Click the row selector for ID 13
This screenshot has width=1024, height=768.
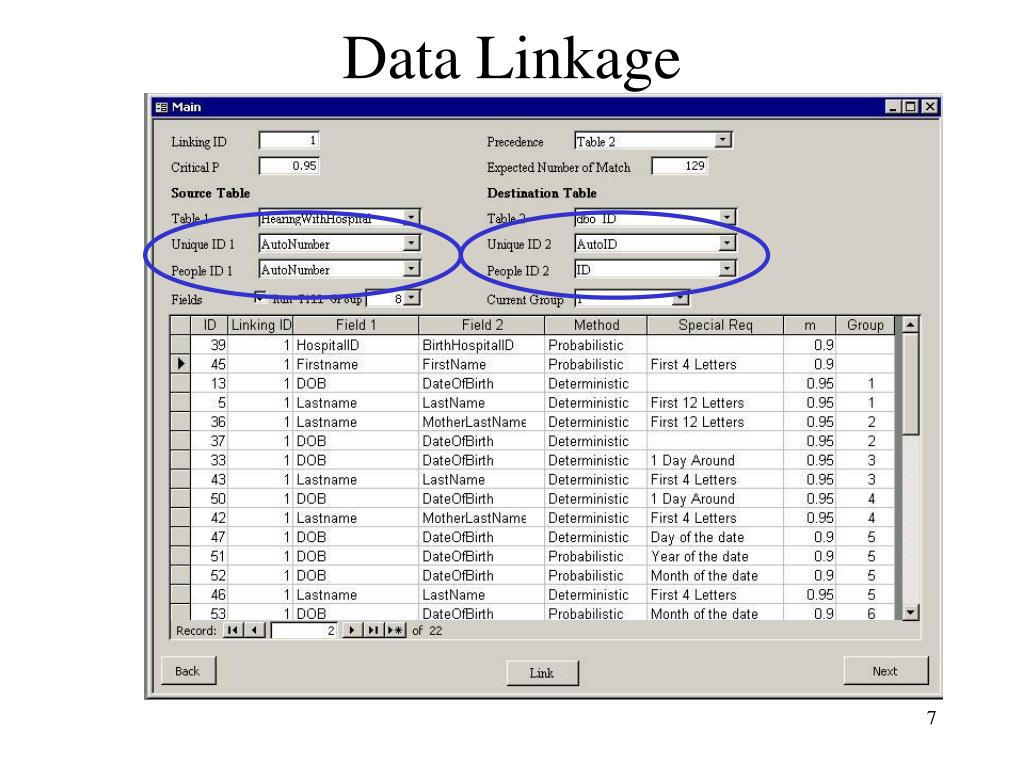[180, 383]
